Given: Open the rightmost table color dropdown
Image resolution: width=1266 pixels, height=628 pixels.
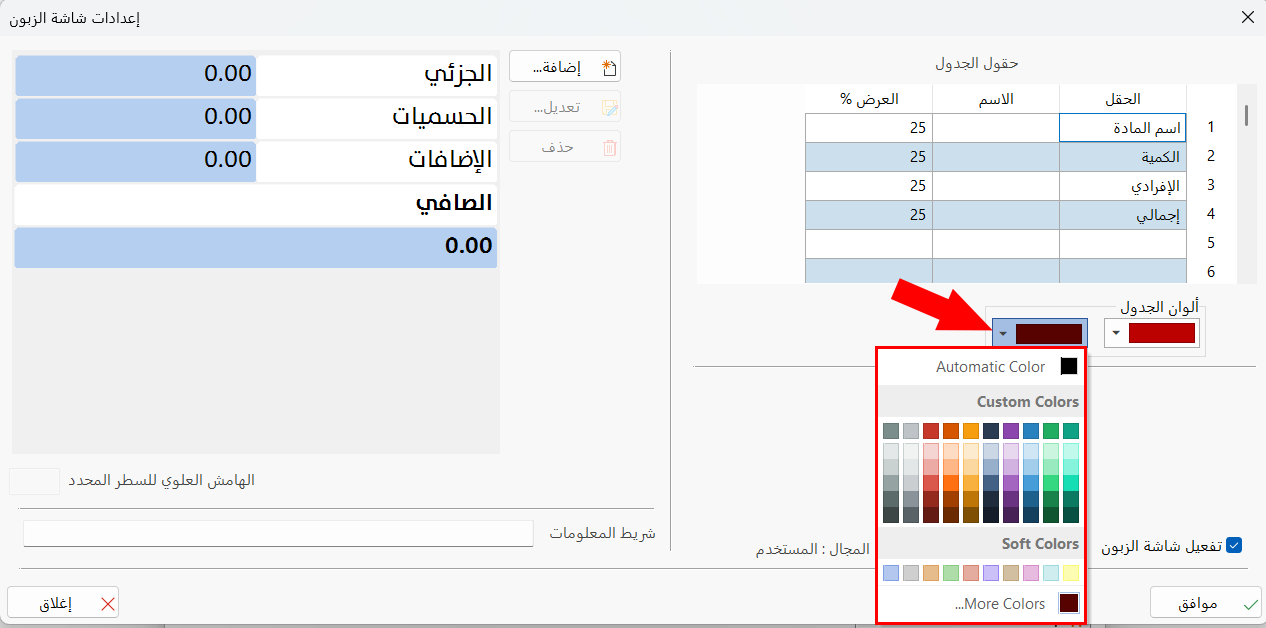Looking at the screenshot, I should (1115, 333).
